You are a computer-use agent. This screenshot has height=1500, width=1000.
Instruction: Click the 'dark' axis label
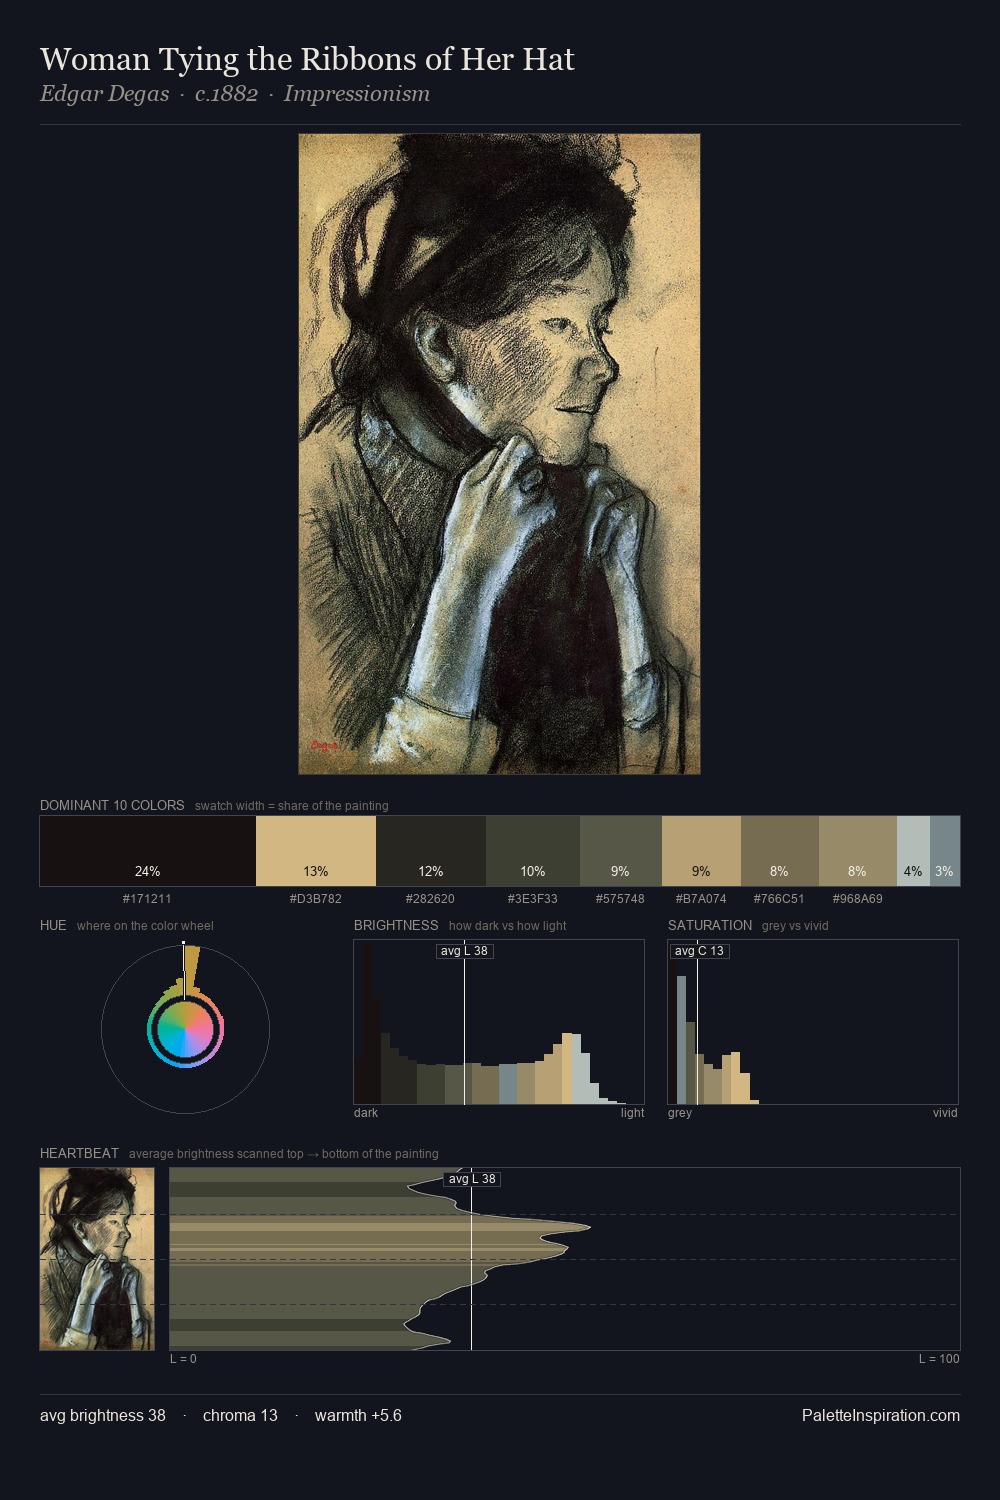pos(366,1113)
